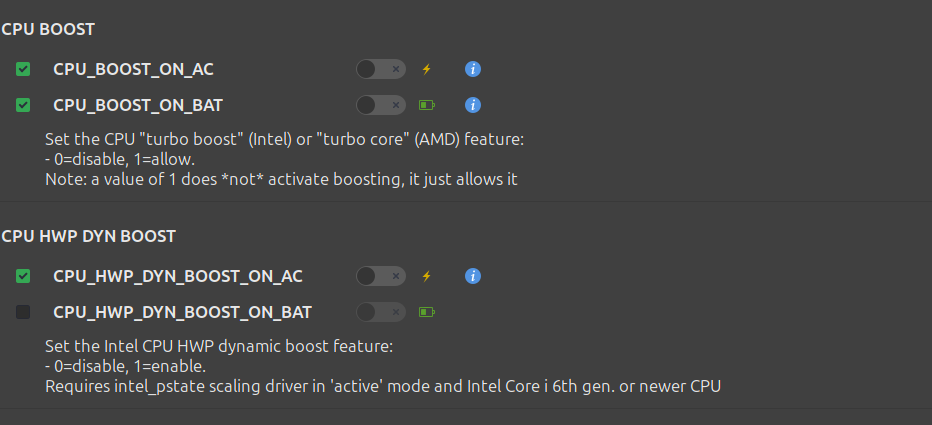Enable the CPU_HWP_DYN_BOOST_ON_BAT checkbox

[23, 312]
